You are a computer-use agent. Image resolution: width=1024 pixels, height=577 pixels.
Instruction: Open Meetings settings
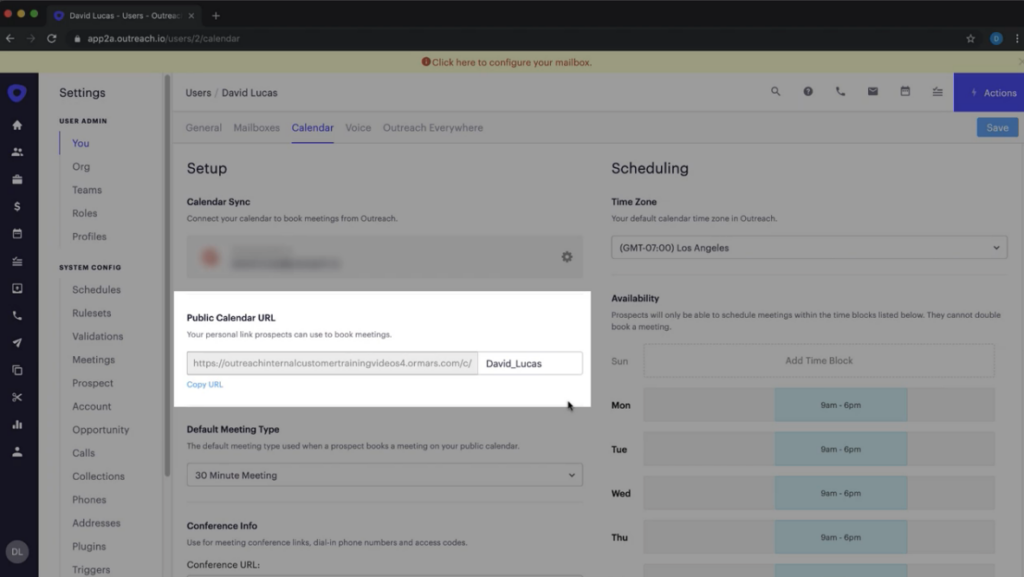pos(93,360)
